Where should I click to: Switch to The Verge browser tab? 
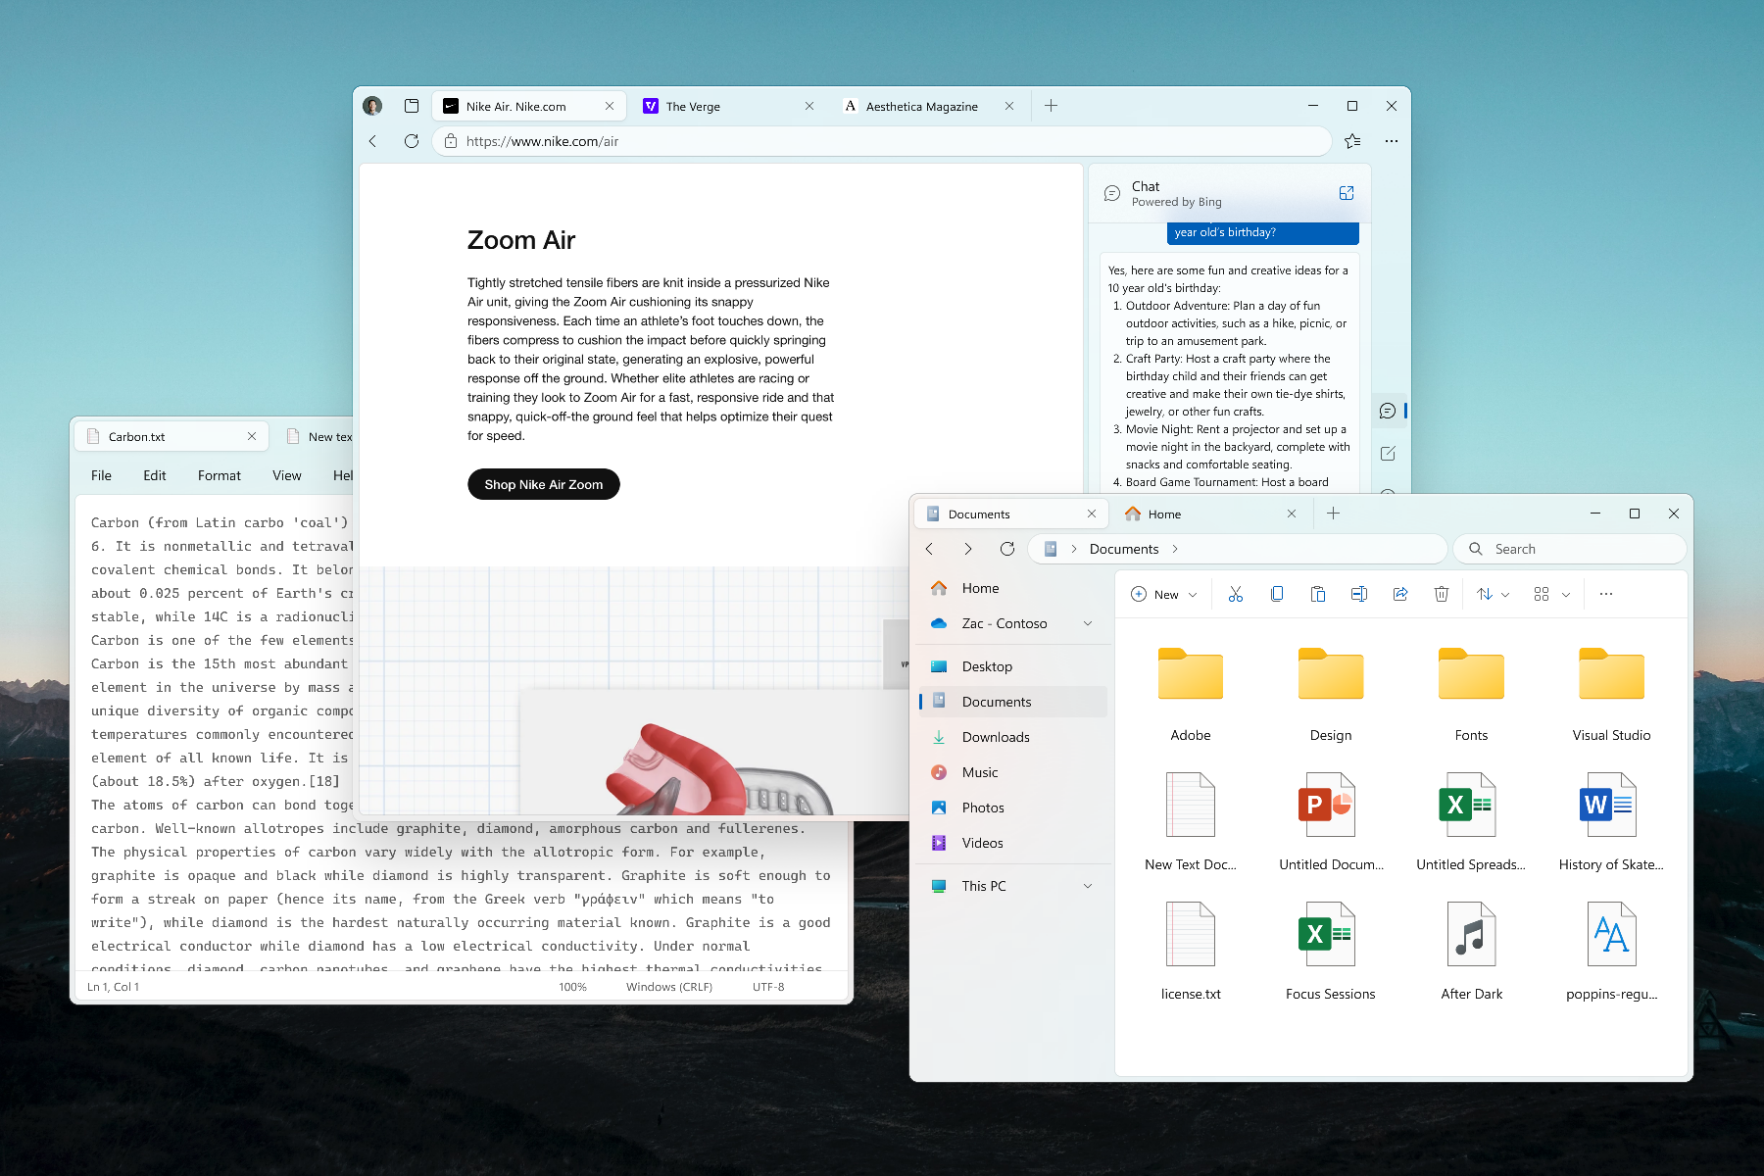[x=730, y=106]
